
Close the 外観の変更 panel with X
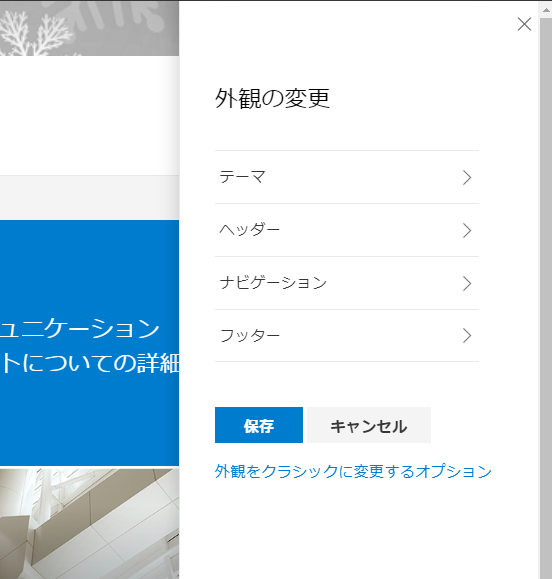coord(524,24)
